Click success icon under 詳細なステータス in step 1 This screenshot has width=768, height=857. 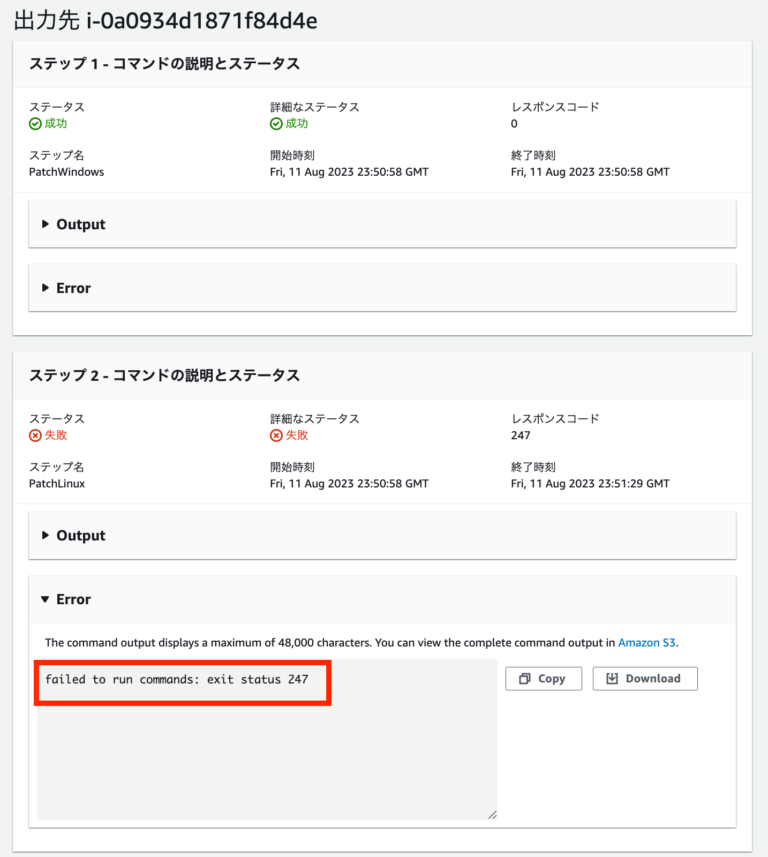277,123
